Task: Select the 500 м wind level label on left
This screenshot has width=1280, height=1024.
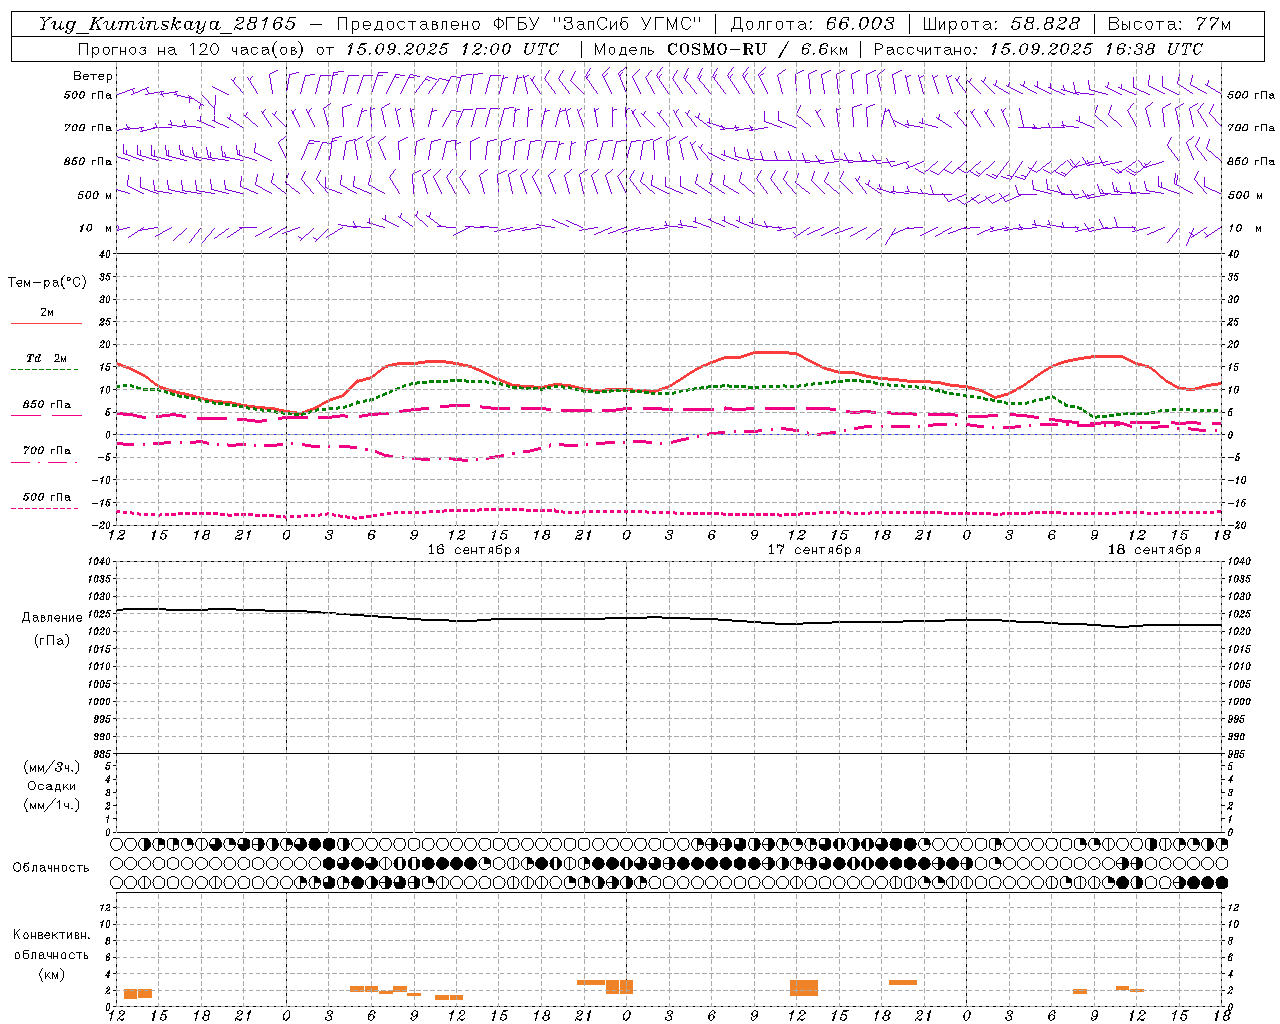Action: click(95, 195)
